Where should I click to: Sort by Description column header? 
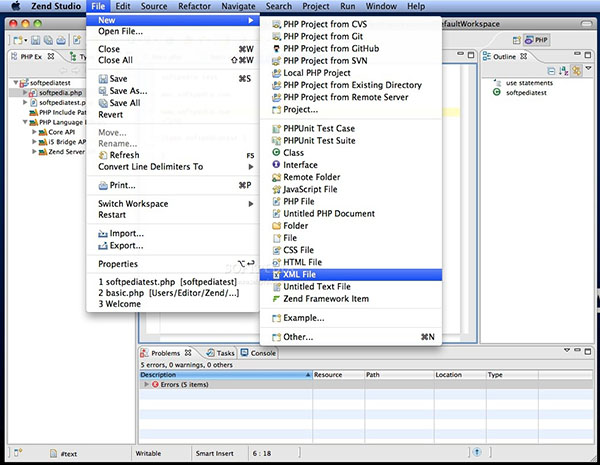coord(226,375)
